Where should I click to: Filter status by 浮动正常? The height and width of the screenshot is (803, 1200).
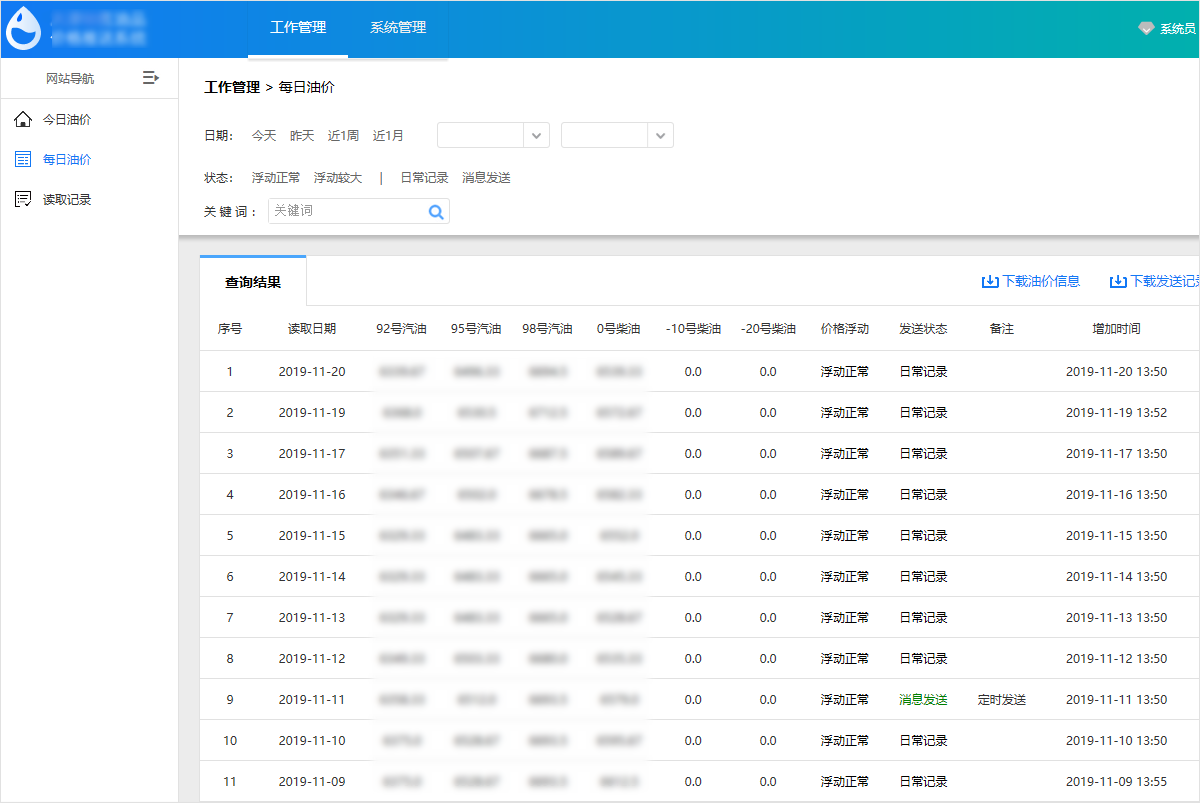coord(276,178)
